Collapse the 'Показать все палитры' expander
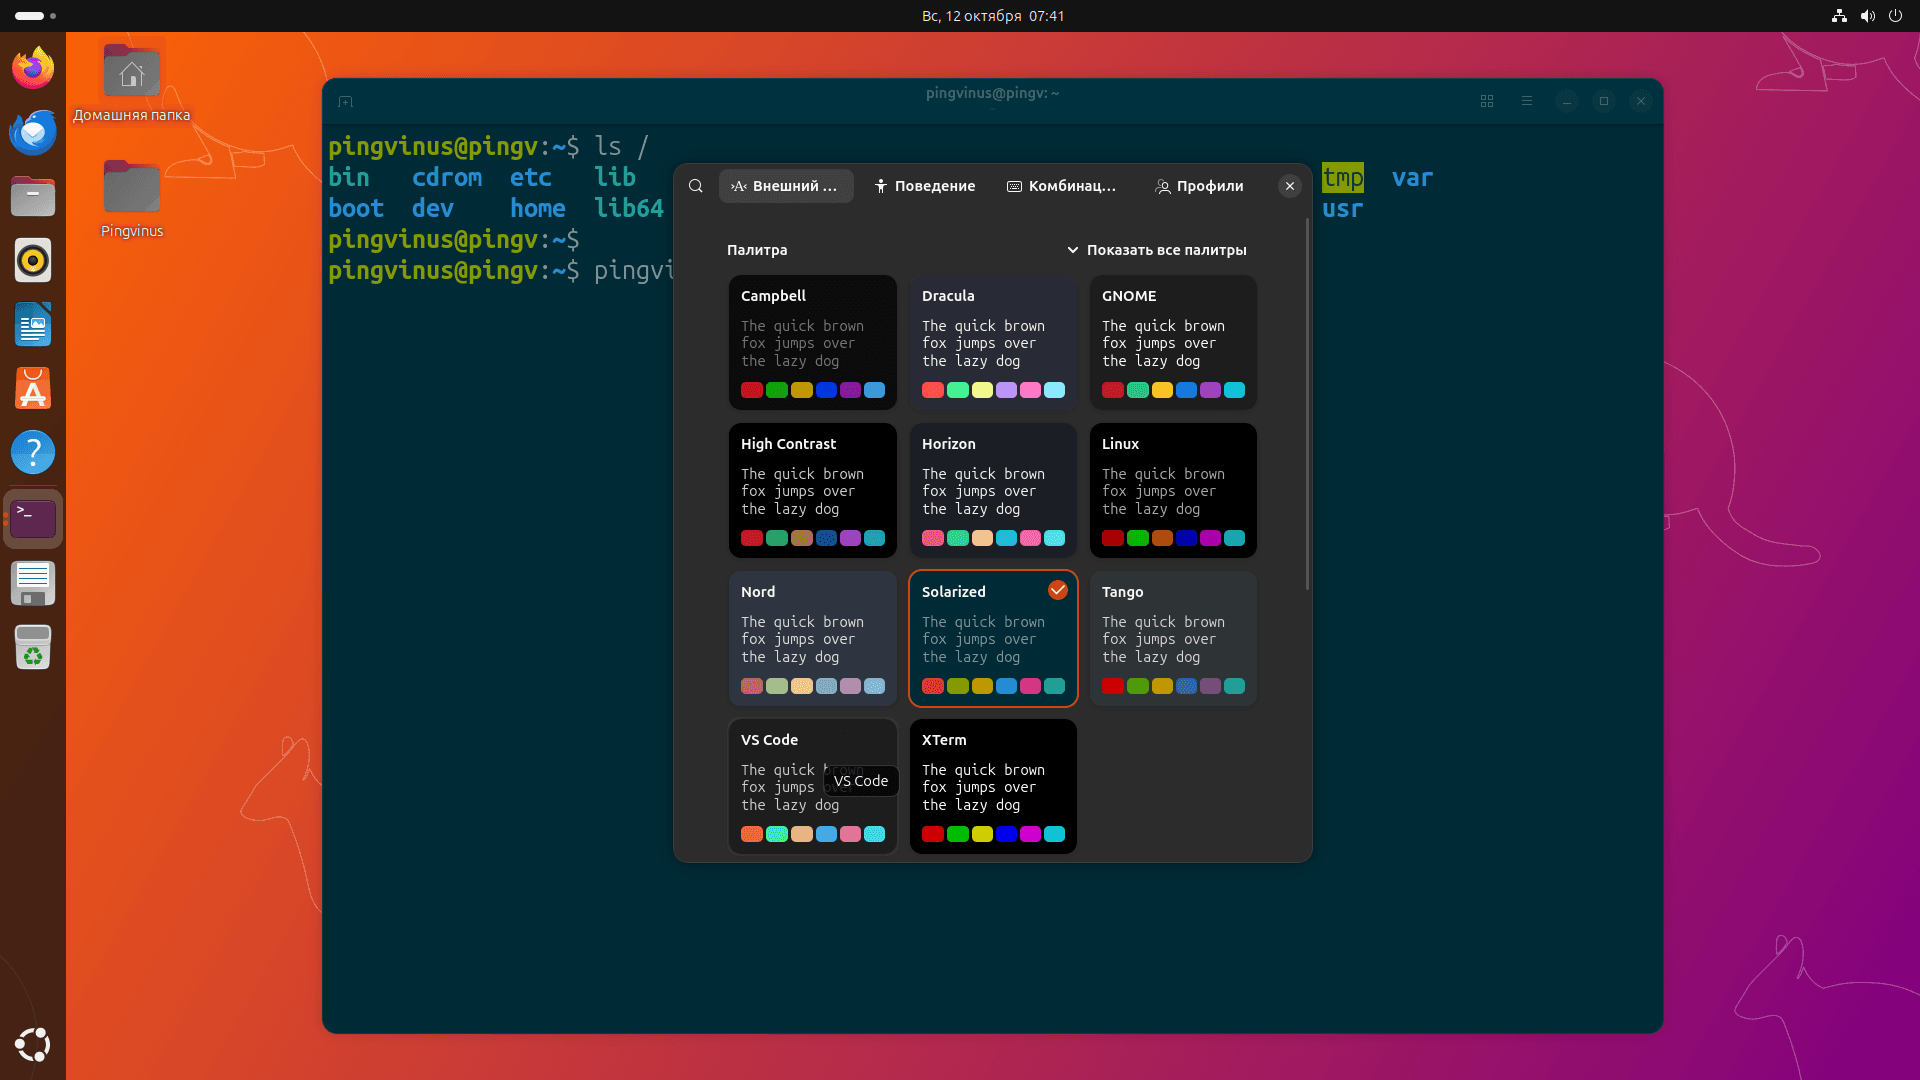1920x1080 pixels. point(1156,250)
